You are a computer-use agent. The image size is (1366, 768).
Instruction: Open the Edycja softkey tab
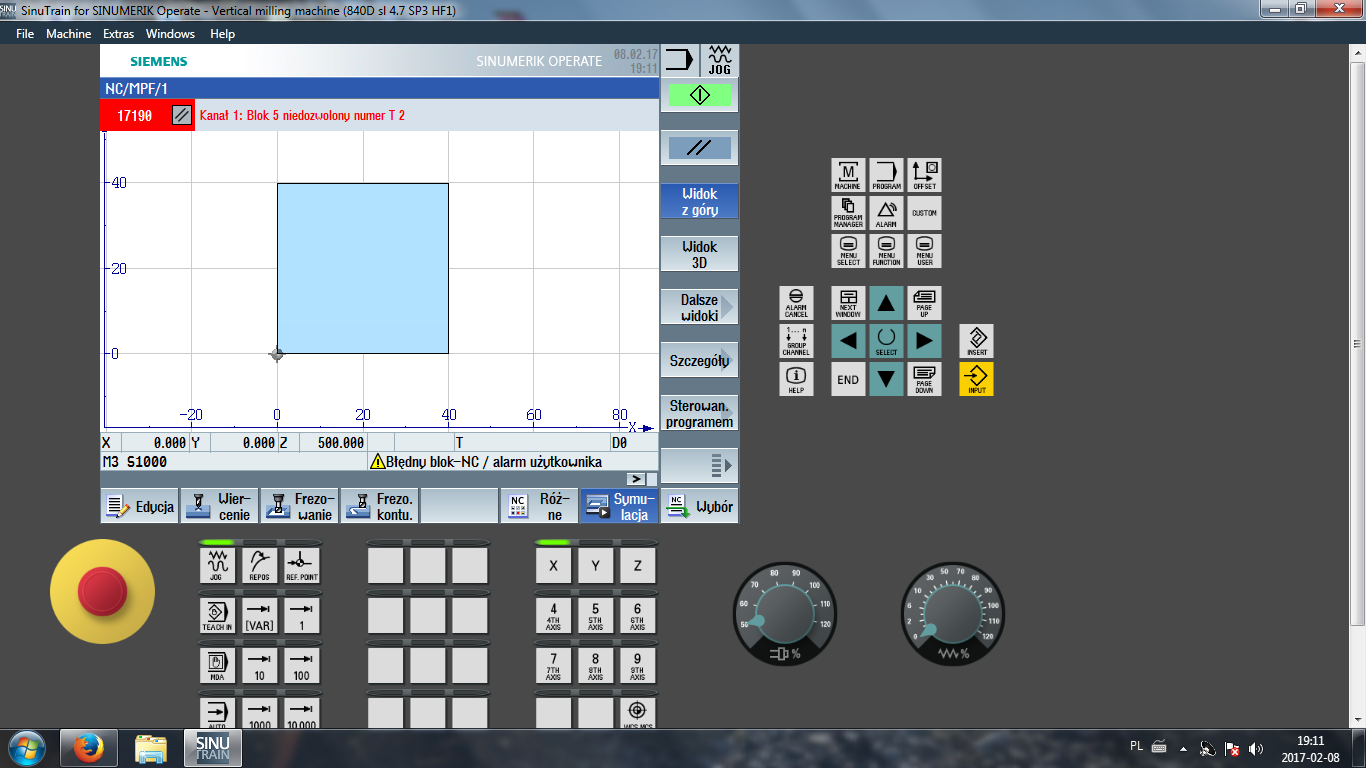(x=140, y=506)
